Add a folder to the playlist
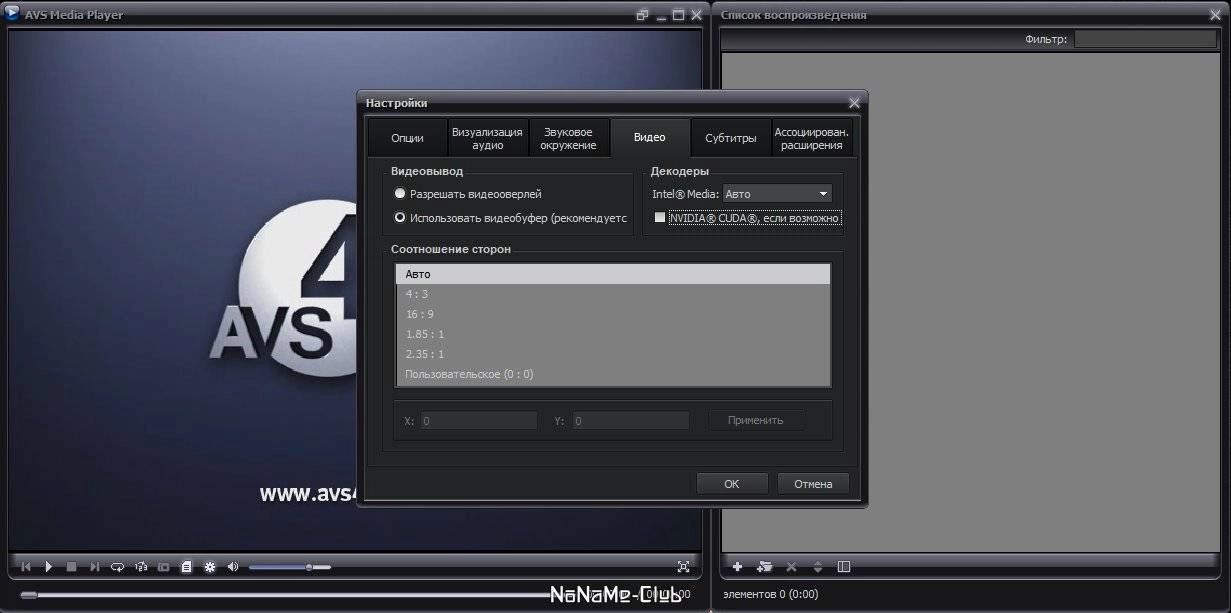The width and height of the screenshot is (1231, 613). (765, 567)
